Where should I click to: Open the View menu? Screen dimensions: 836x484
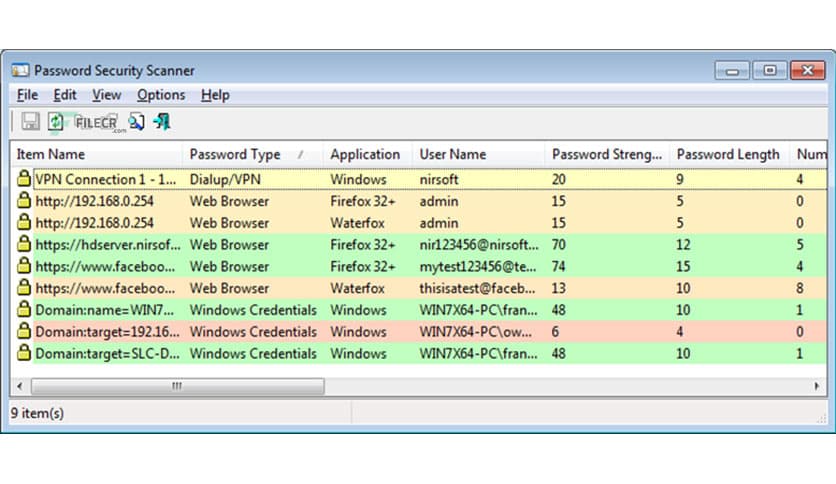point(106,95)
